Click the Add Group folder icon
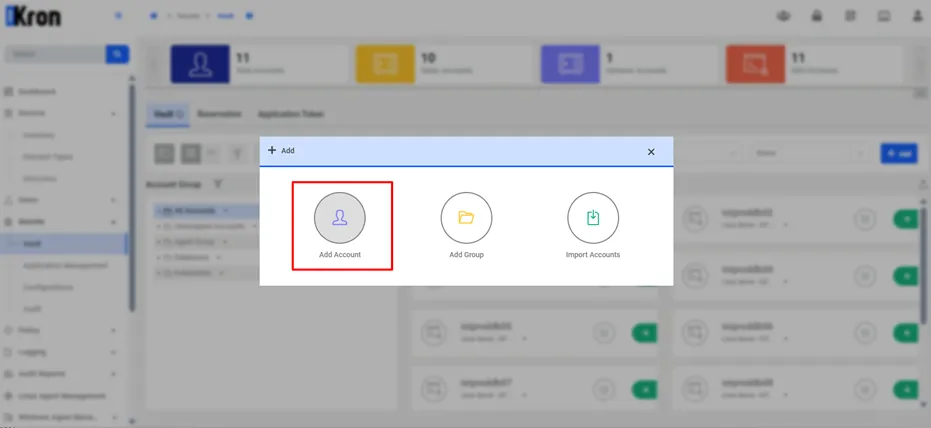Viewport: 931px width, 428px height. pyautogui.click(x=466, y=218)
